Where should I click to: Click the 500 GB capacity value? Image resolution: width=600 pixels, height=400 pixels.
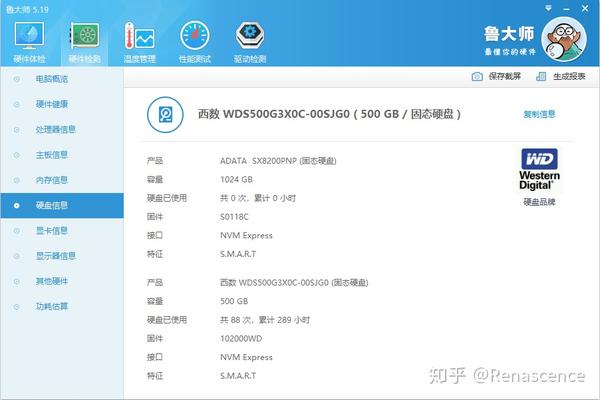click(x=234, y=301)
